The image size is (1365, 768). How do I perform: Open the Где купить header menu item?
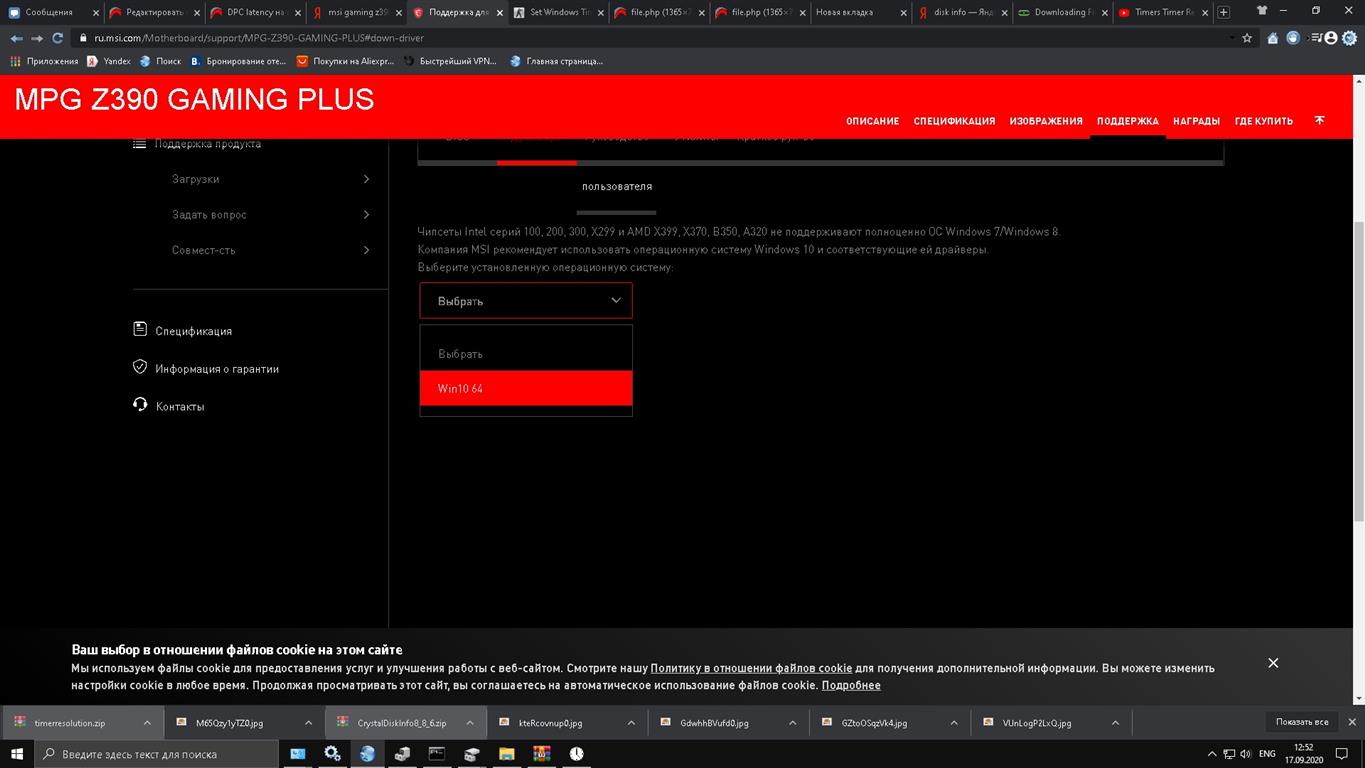click(1264, 121)
